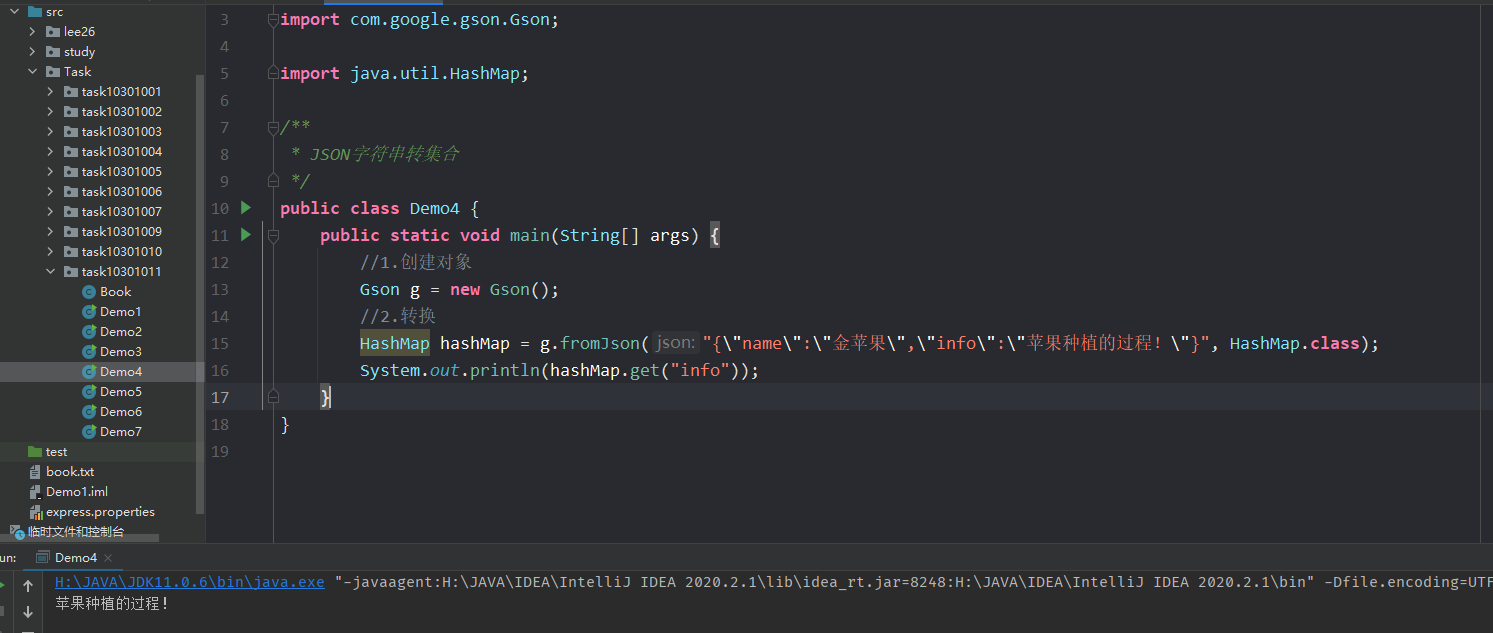The height and width of the screenshot is (633, 1493).
Task: Click the rerun green arrow in Run panel
Action: point(3,586)
